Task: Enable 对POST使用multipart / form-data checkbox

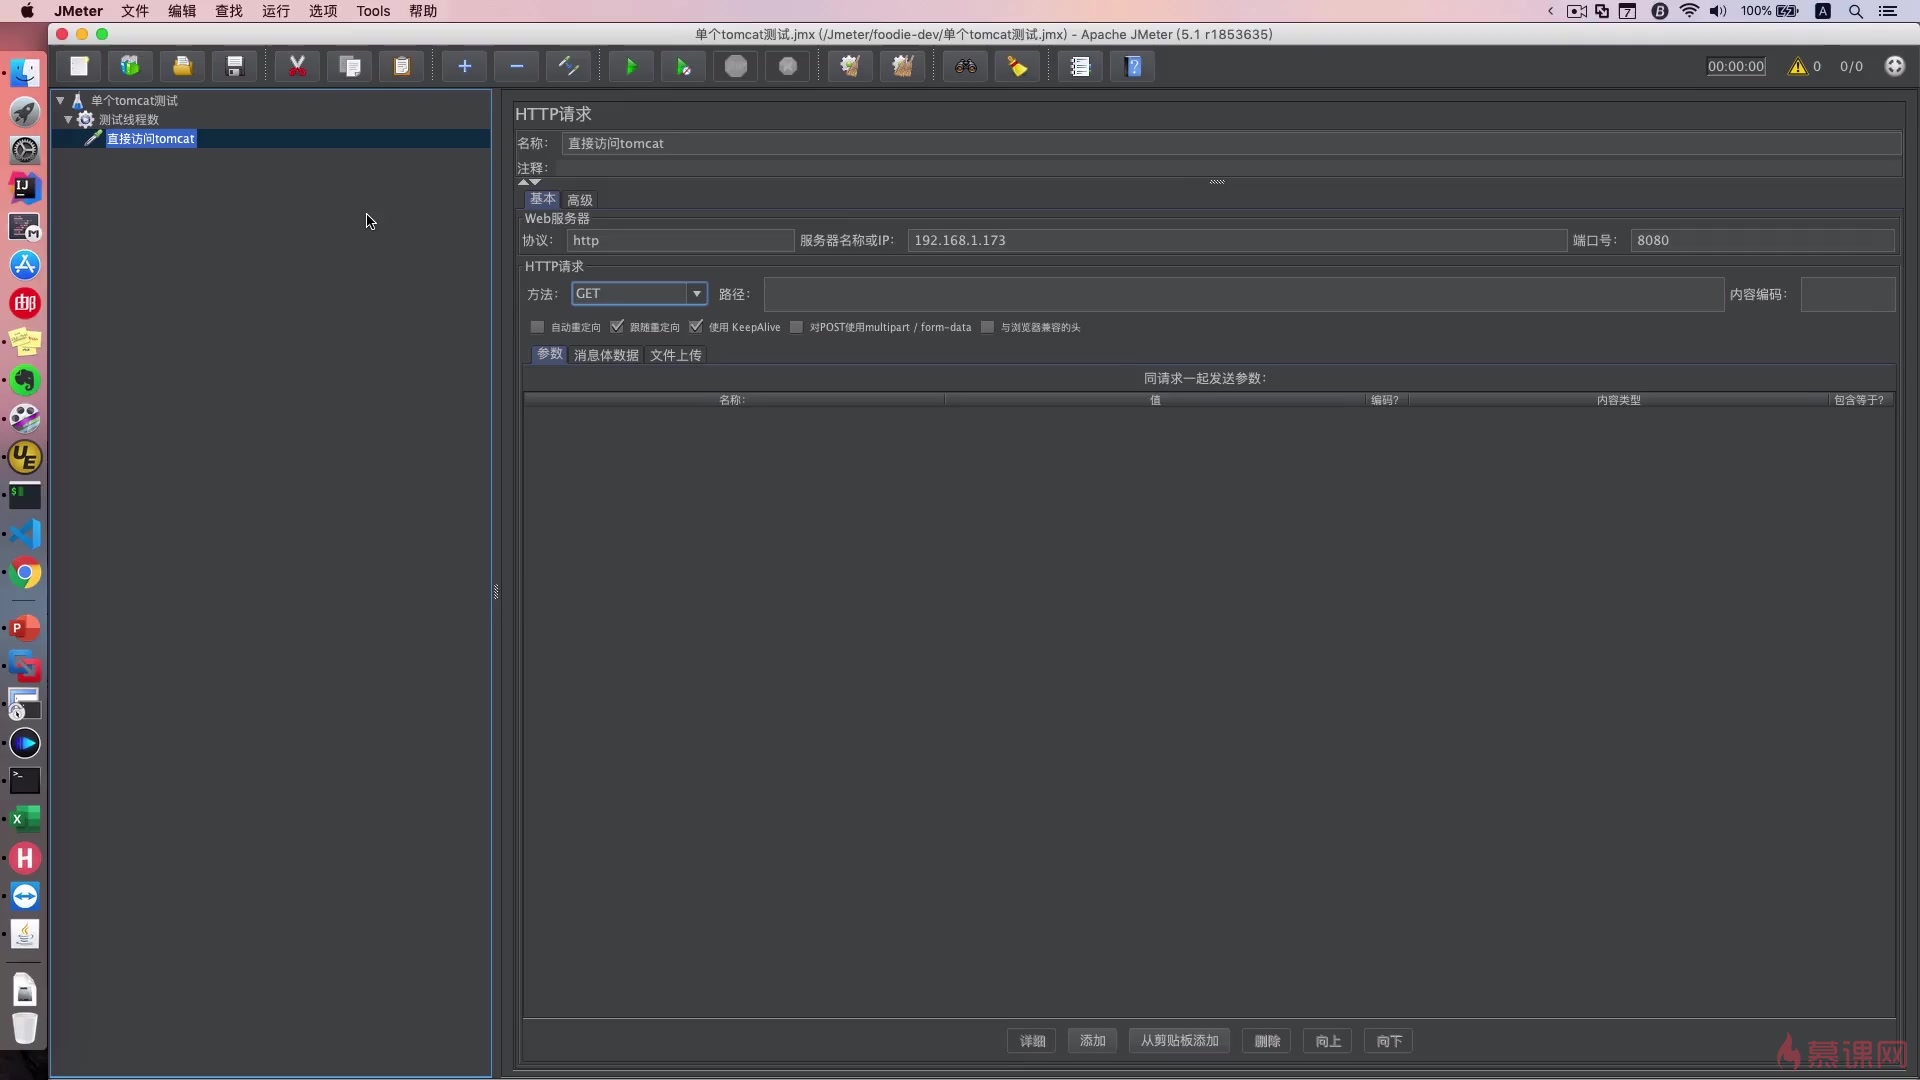Action: tap(796, 327)
